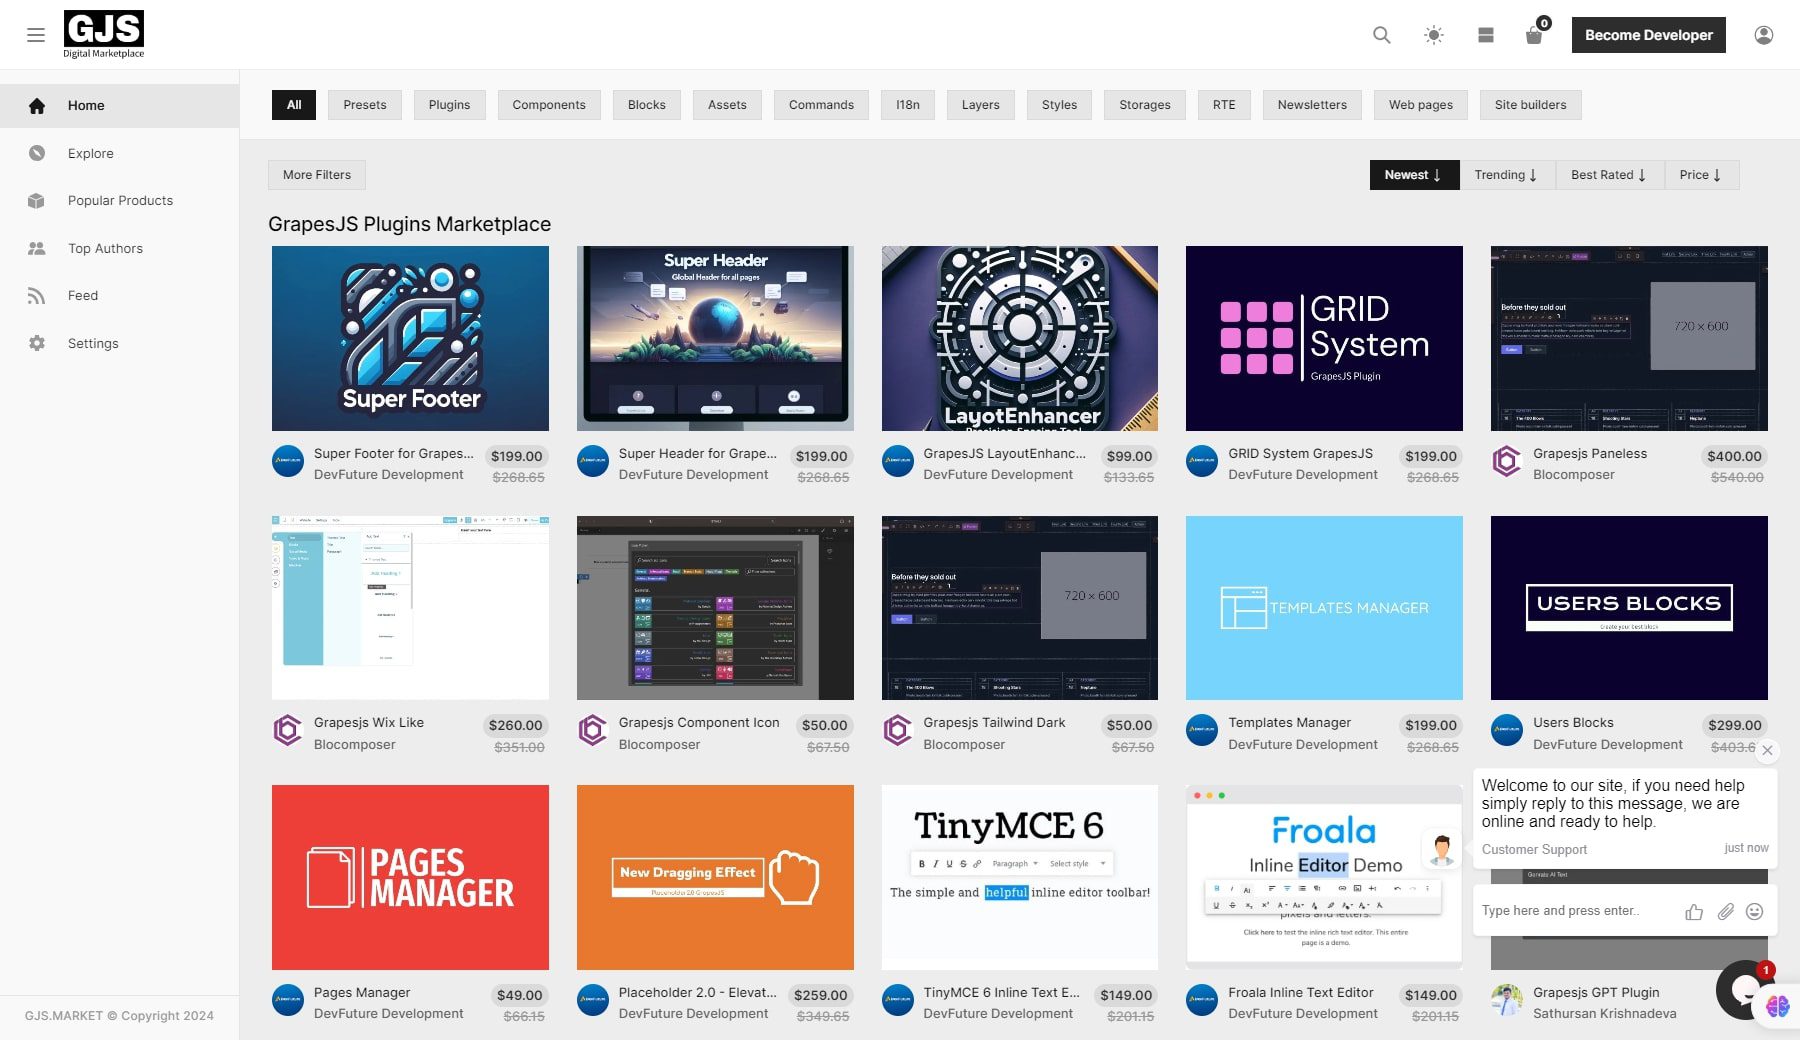Image resolution: width=1800 pixels, height=1040 pixels.
Task: Dismiss the welcome chat popup
Action: point(1767,750)
